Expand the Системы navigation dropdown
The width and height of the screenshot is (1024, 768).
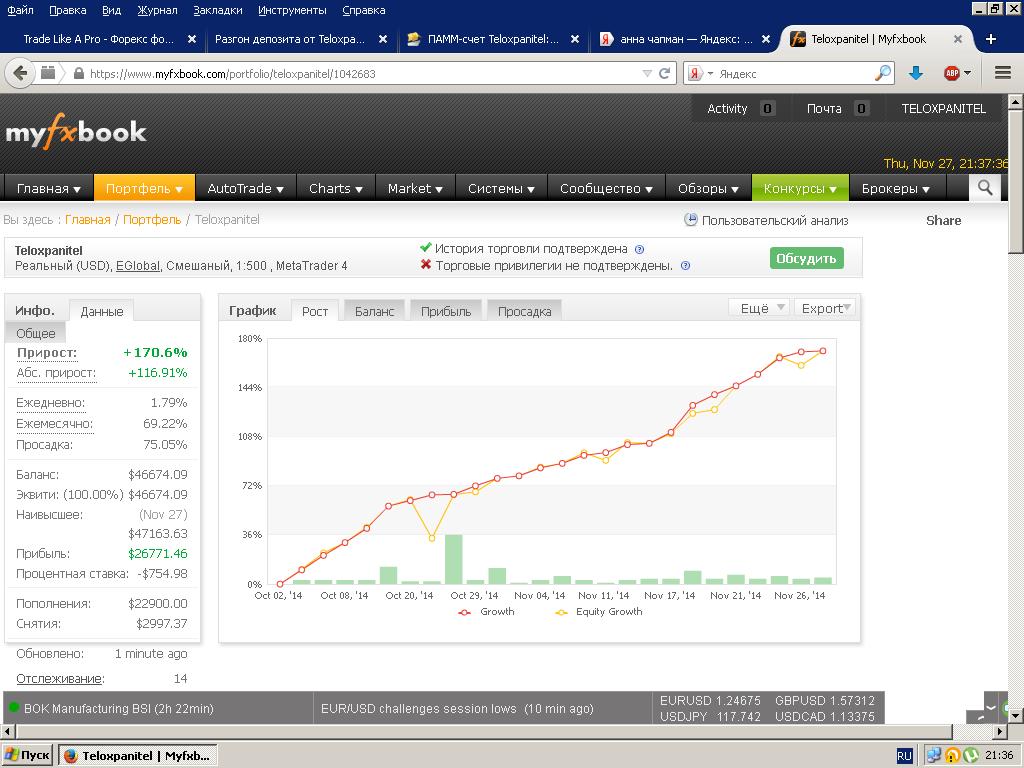[501, 188]
